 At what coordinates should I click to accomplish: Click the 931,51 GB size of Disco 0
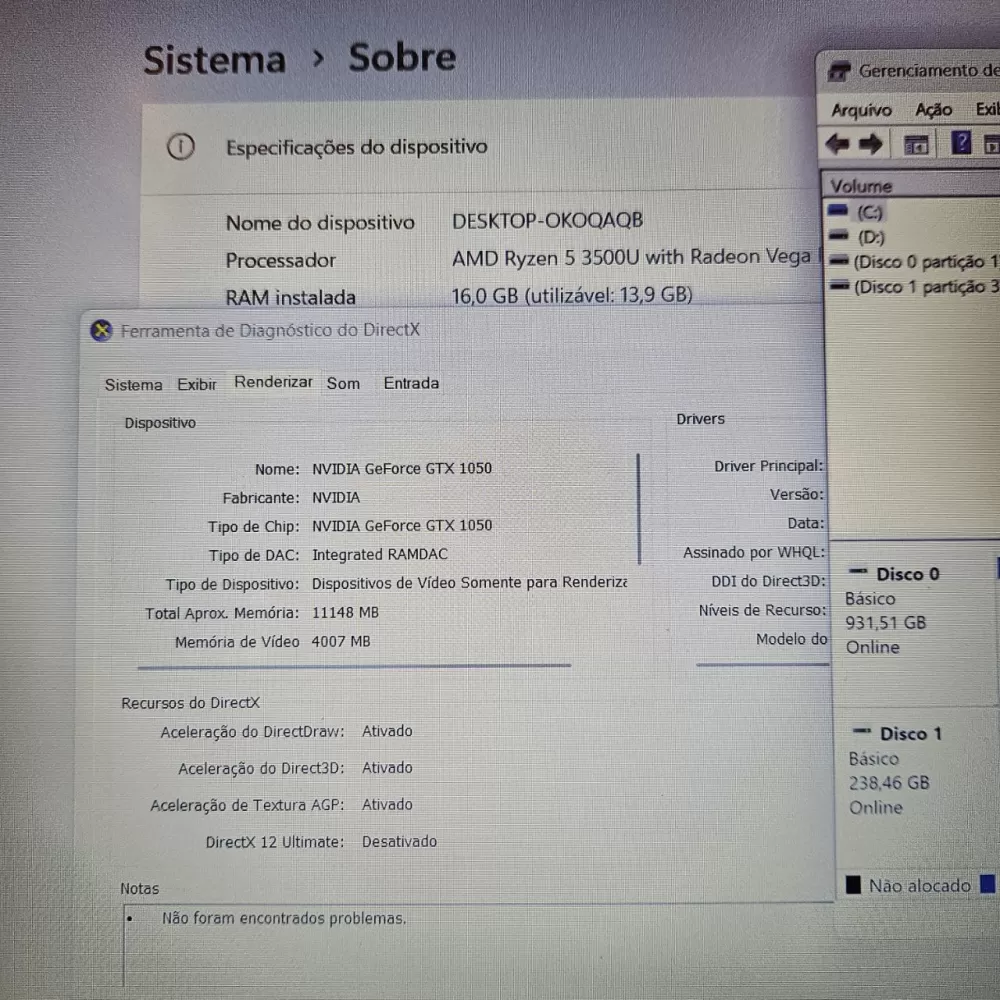[885, 623]
